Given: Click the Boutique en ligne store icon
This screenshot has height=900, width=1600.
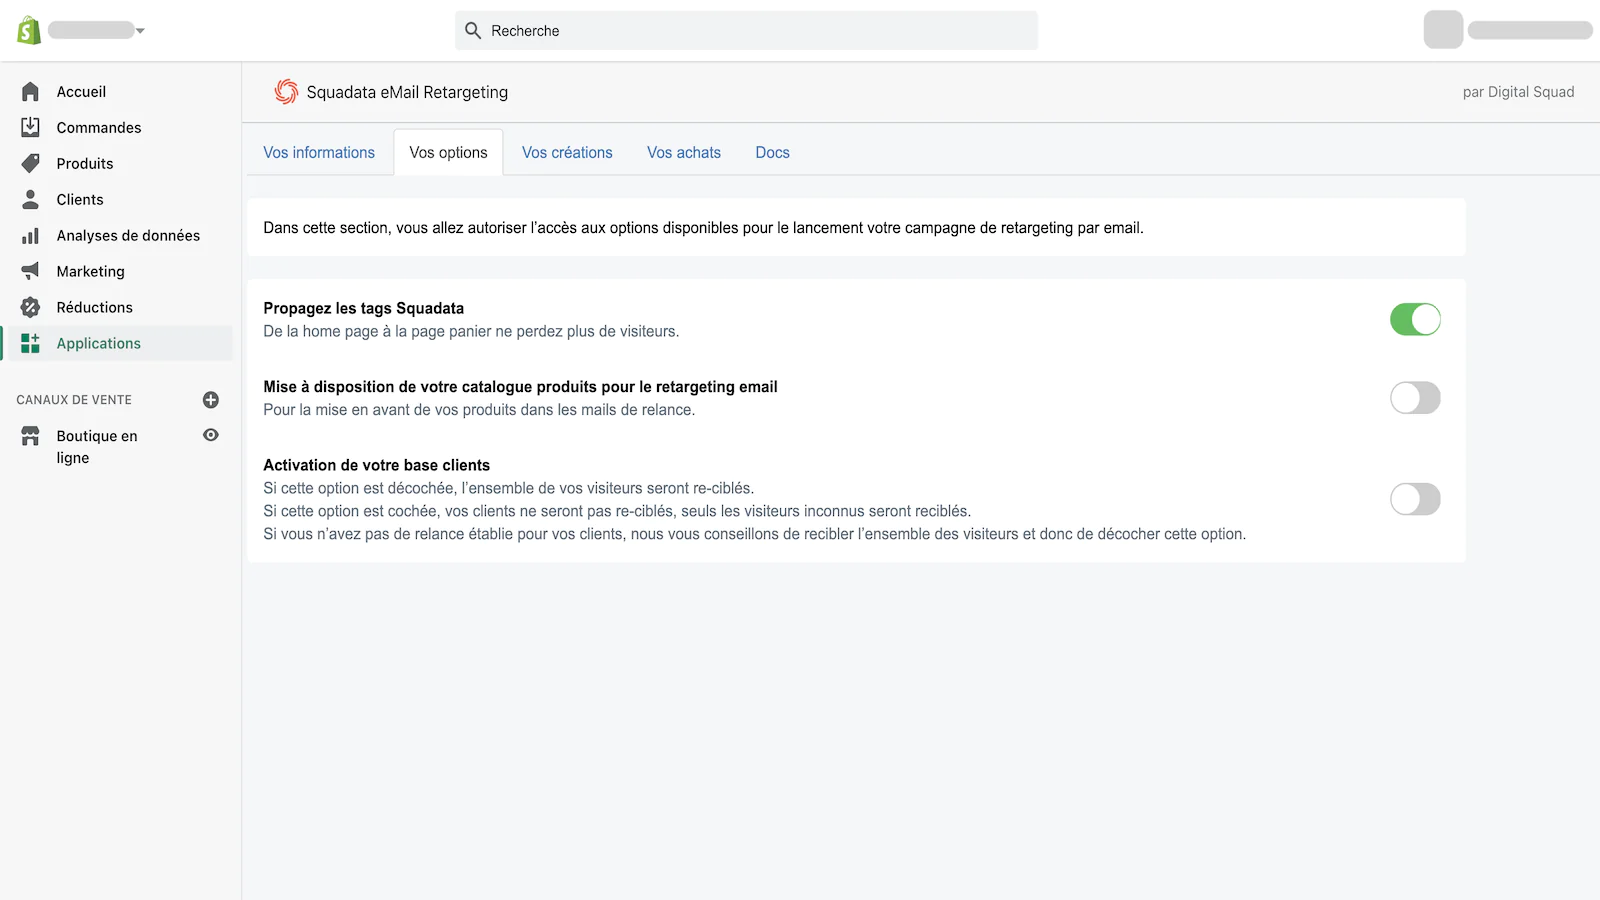Looking at the screenshot, I should tap(30, 436).
